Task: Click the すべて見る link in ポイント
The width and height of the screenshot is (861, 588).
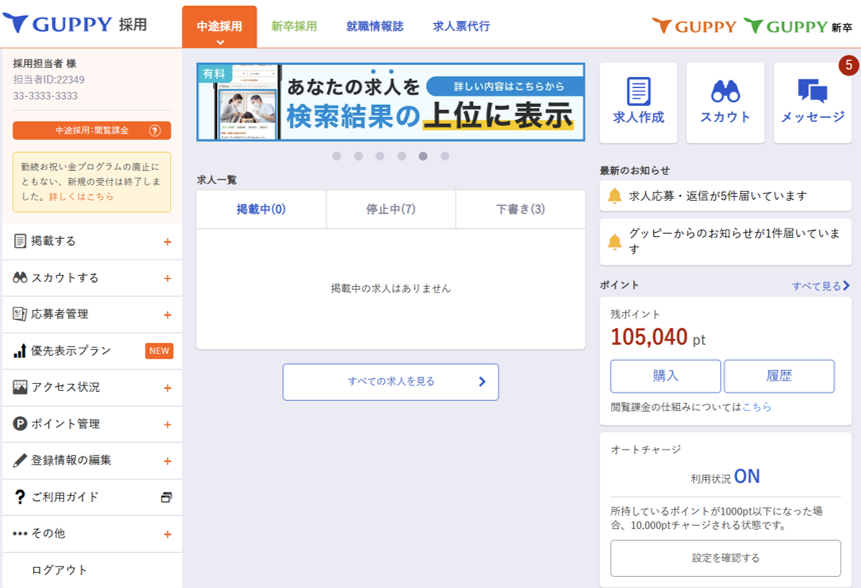Action: point(816,286)
